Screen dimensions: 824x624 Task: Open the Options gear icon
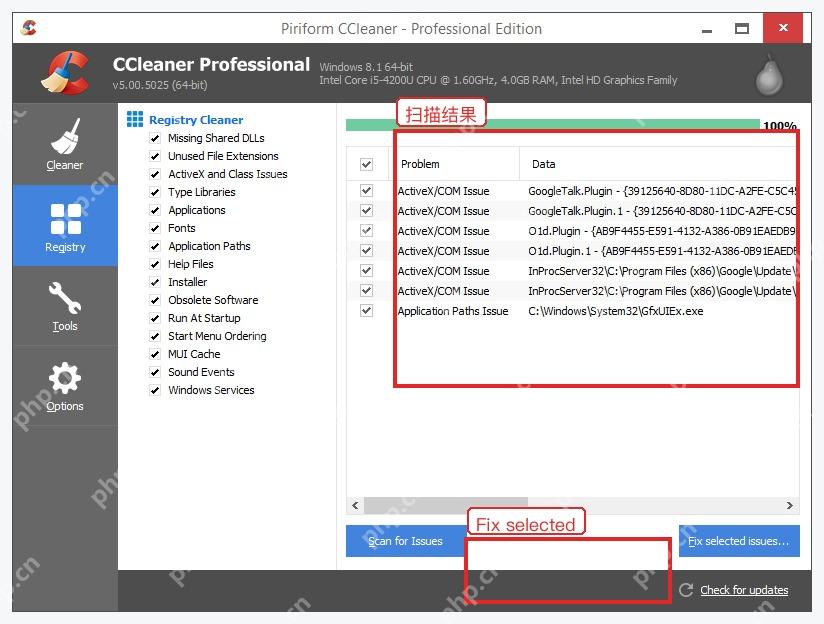click(x=65, y=378)
